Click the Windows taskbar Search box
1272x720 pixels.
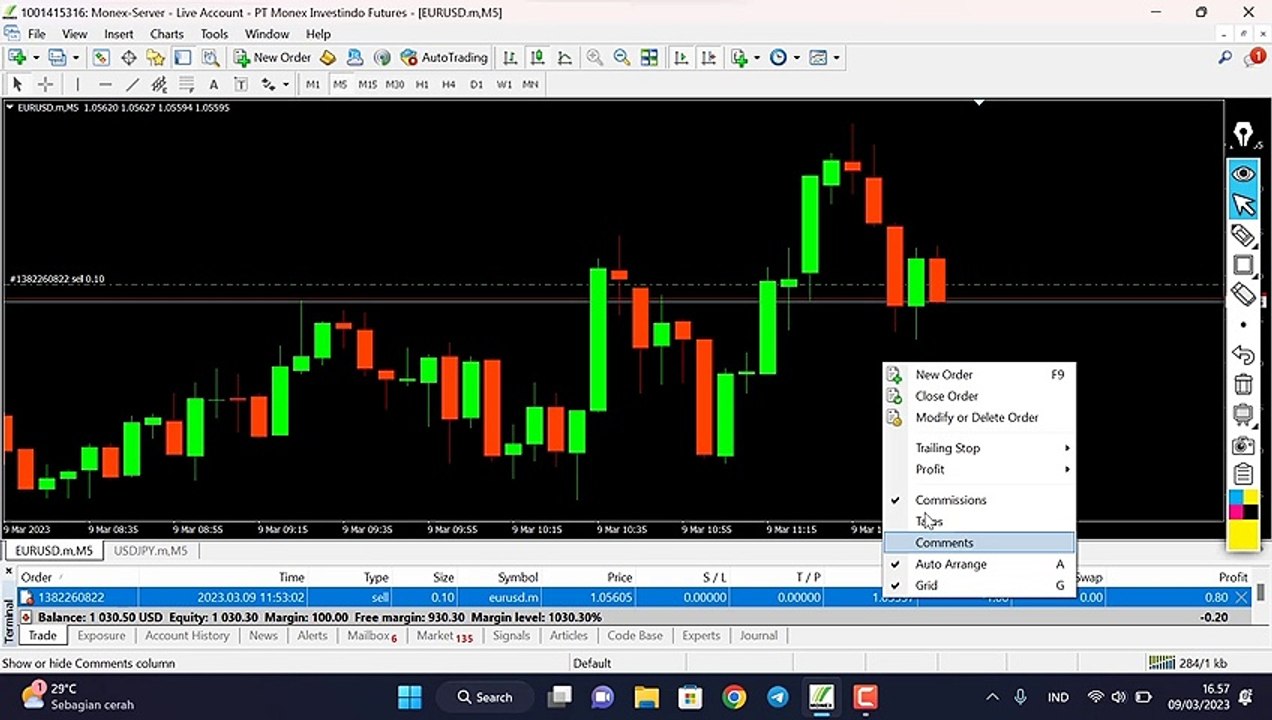(x=485, y=697)
